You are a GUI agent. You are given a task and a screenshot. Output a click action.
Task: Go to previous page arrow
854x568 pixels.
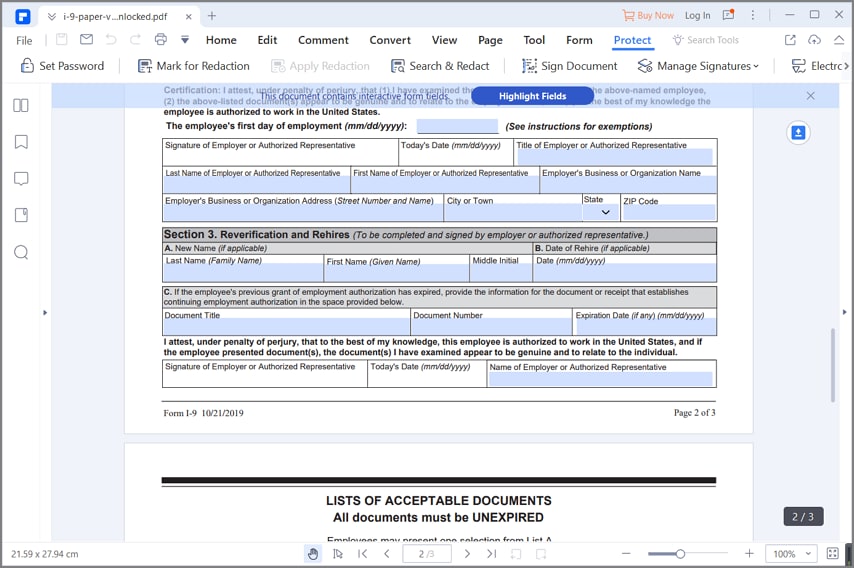387,554
